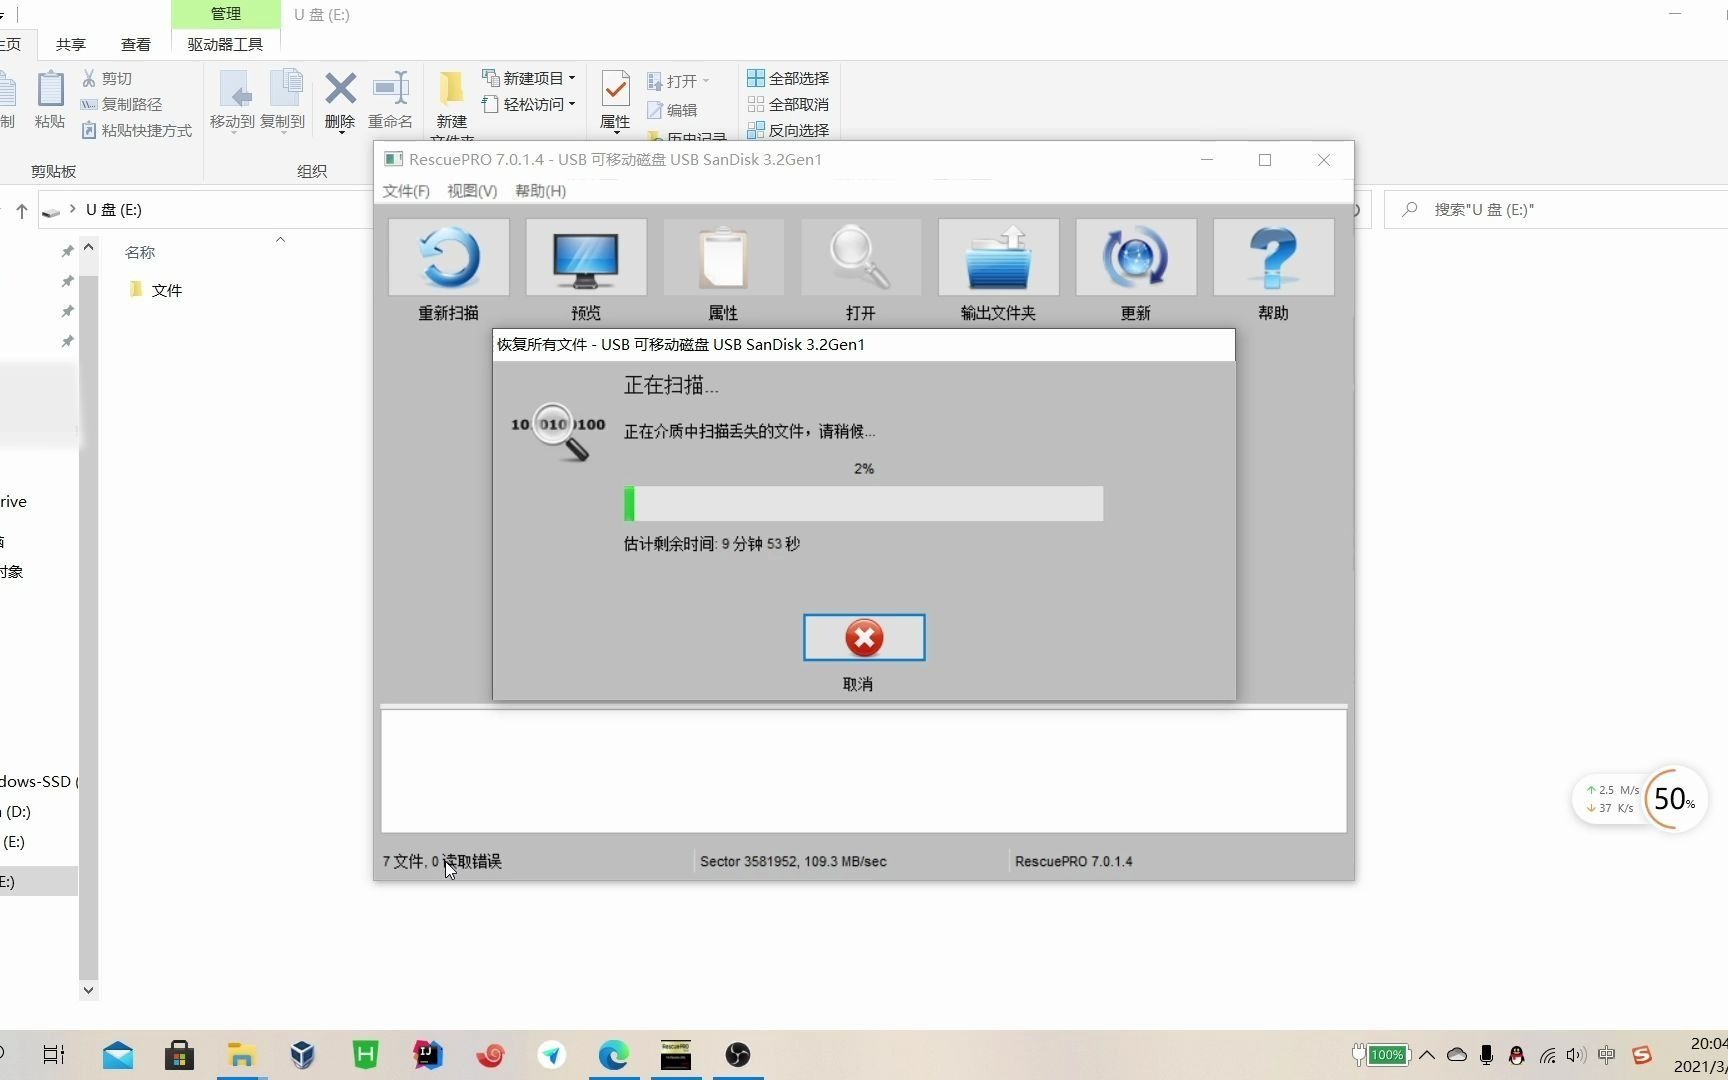Screen dimensions: 1728x1080
Task: Click the battery 100% tray icon
Action: [1380, 1055]
